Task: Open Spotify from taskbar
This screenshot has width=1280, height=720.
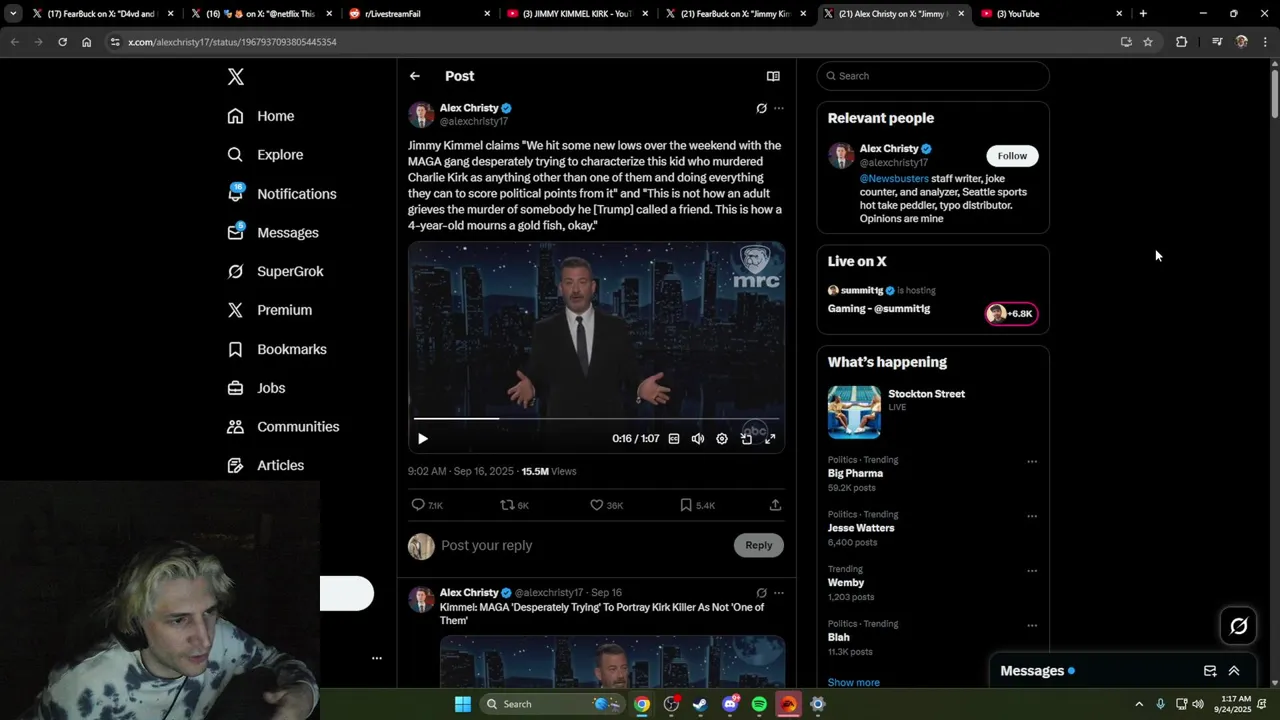Action: tap(759, 704)
